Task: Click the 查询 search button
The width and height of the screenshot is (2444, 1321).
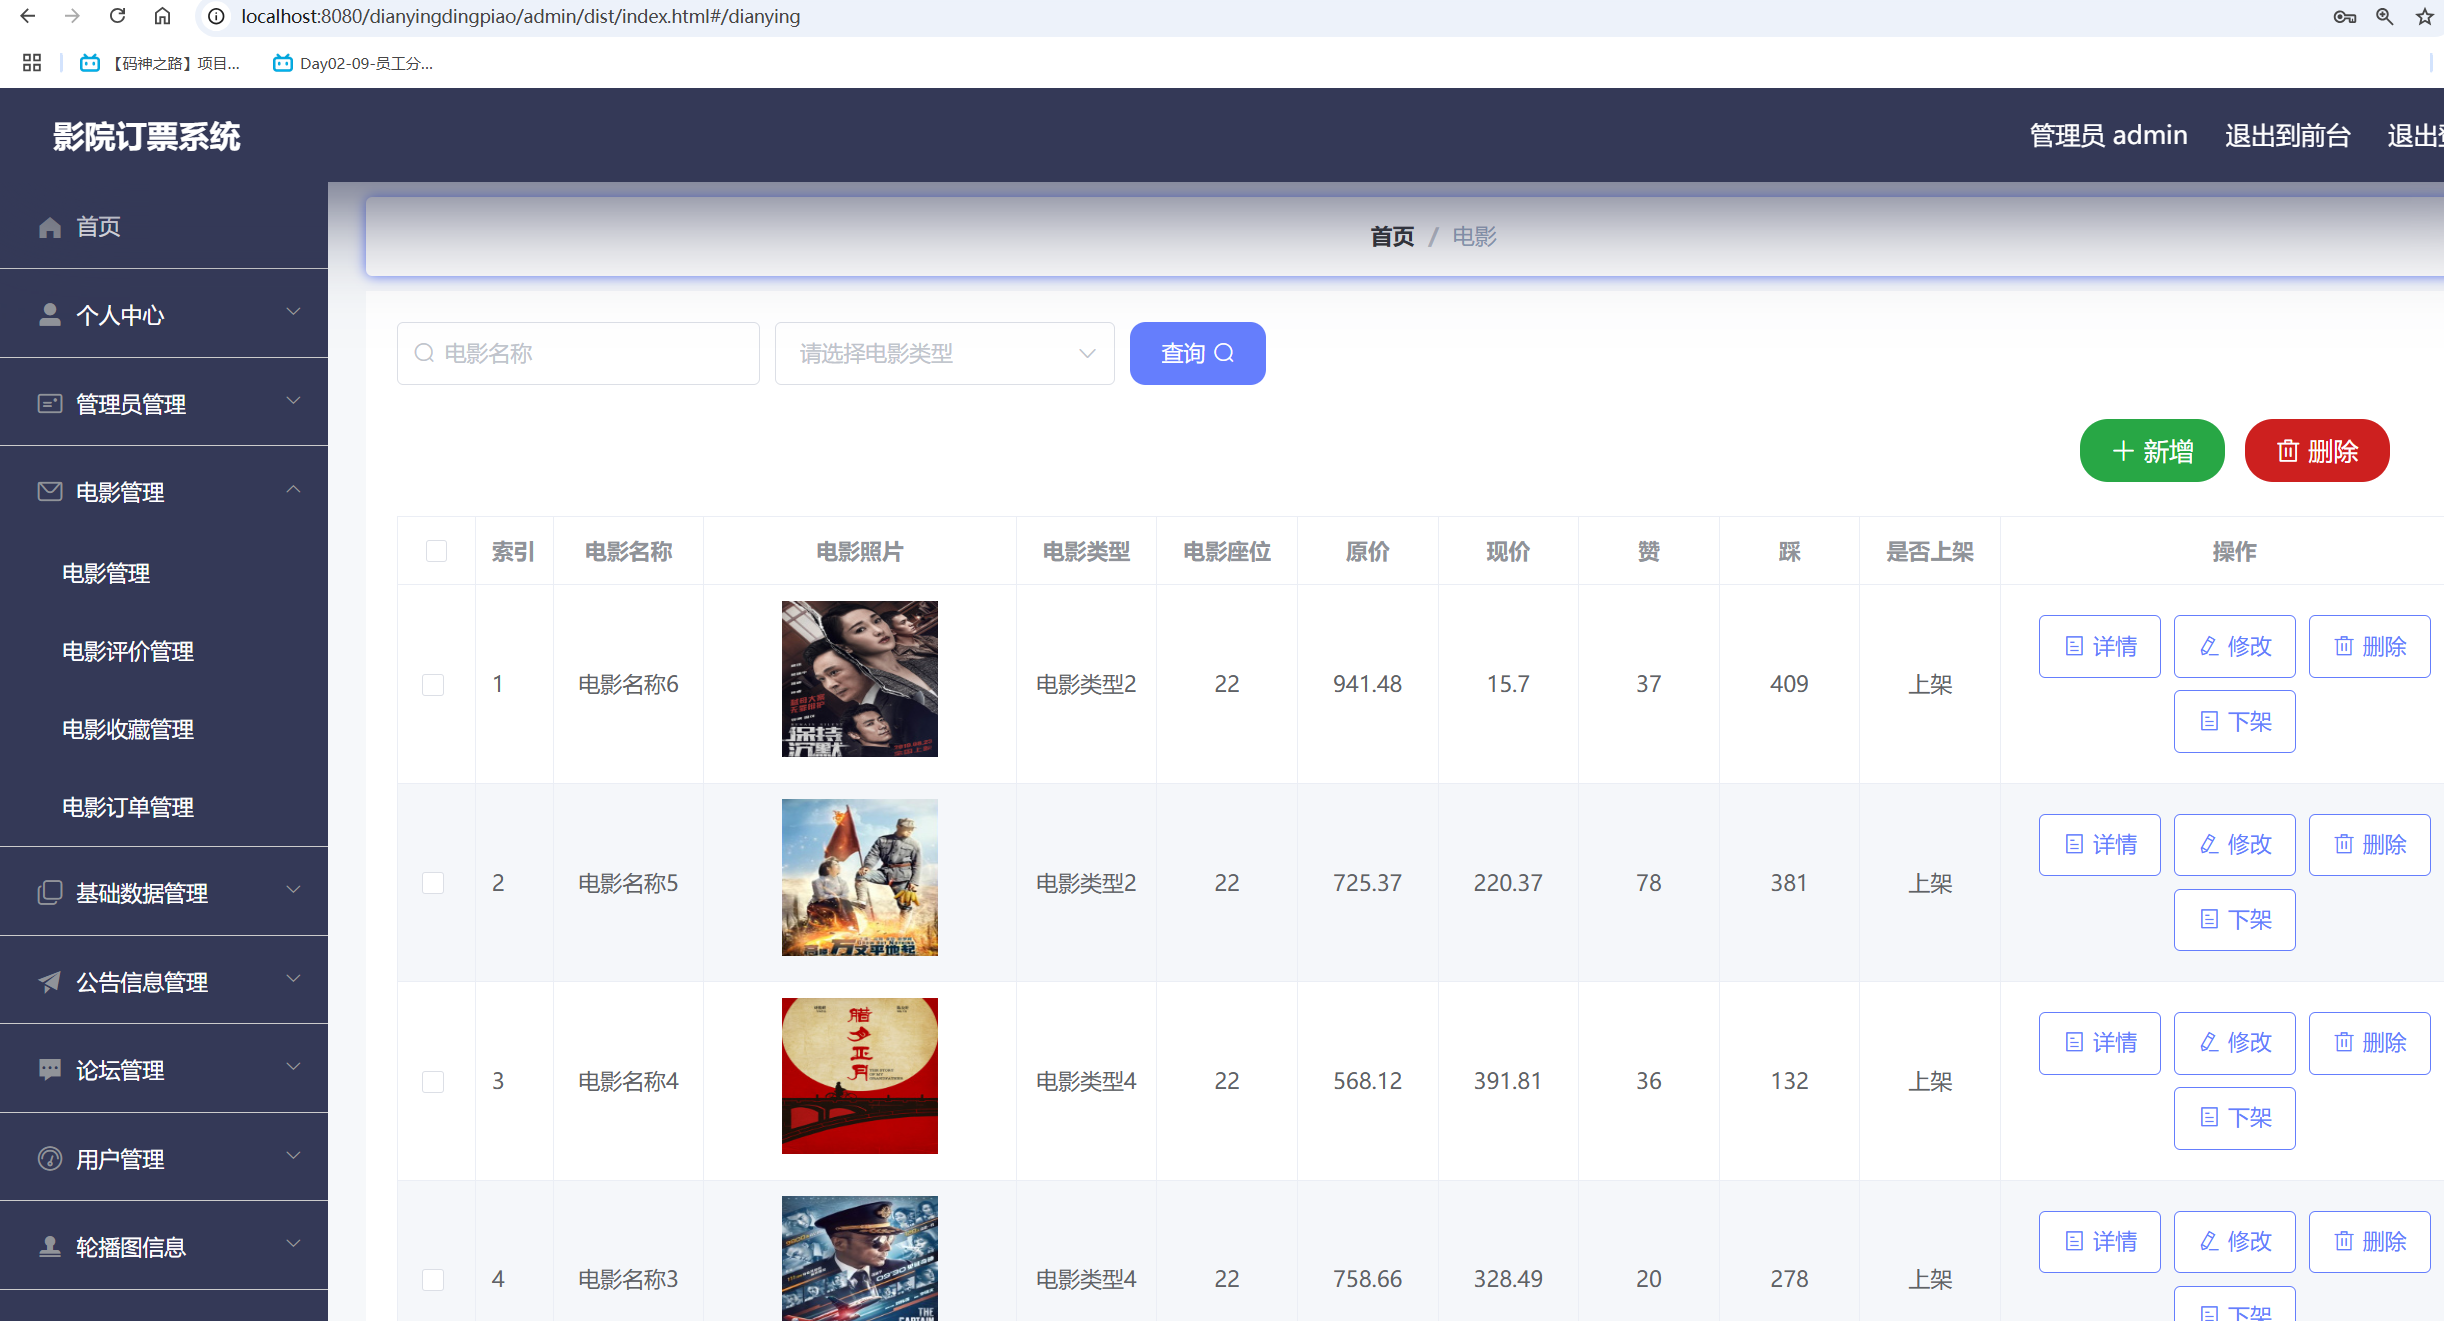Action: click(x=1197, y=353)
